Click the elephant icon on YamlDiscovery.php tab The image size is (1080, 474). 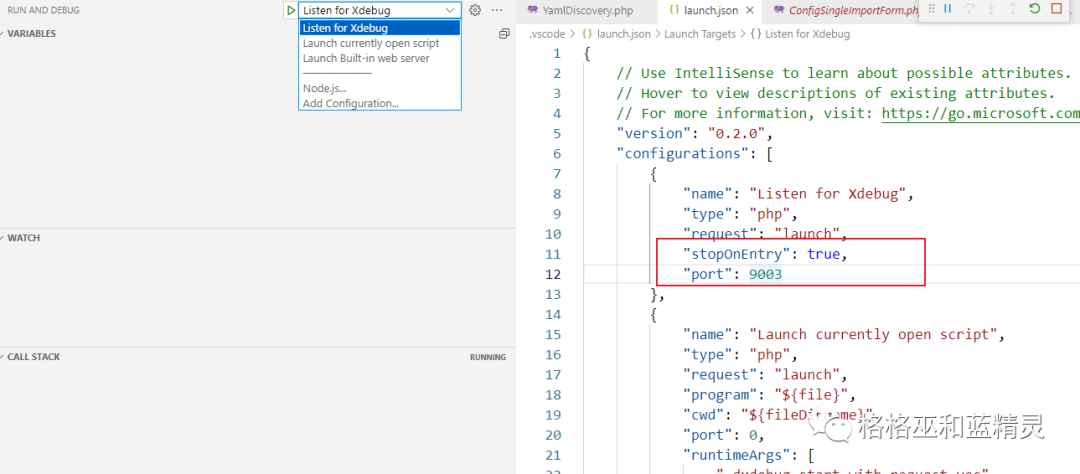click(532, 10)
